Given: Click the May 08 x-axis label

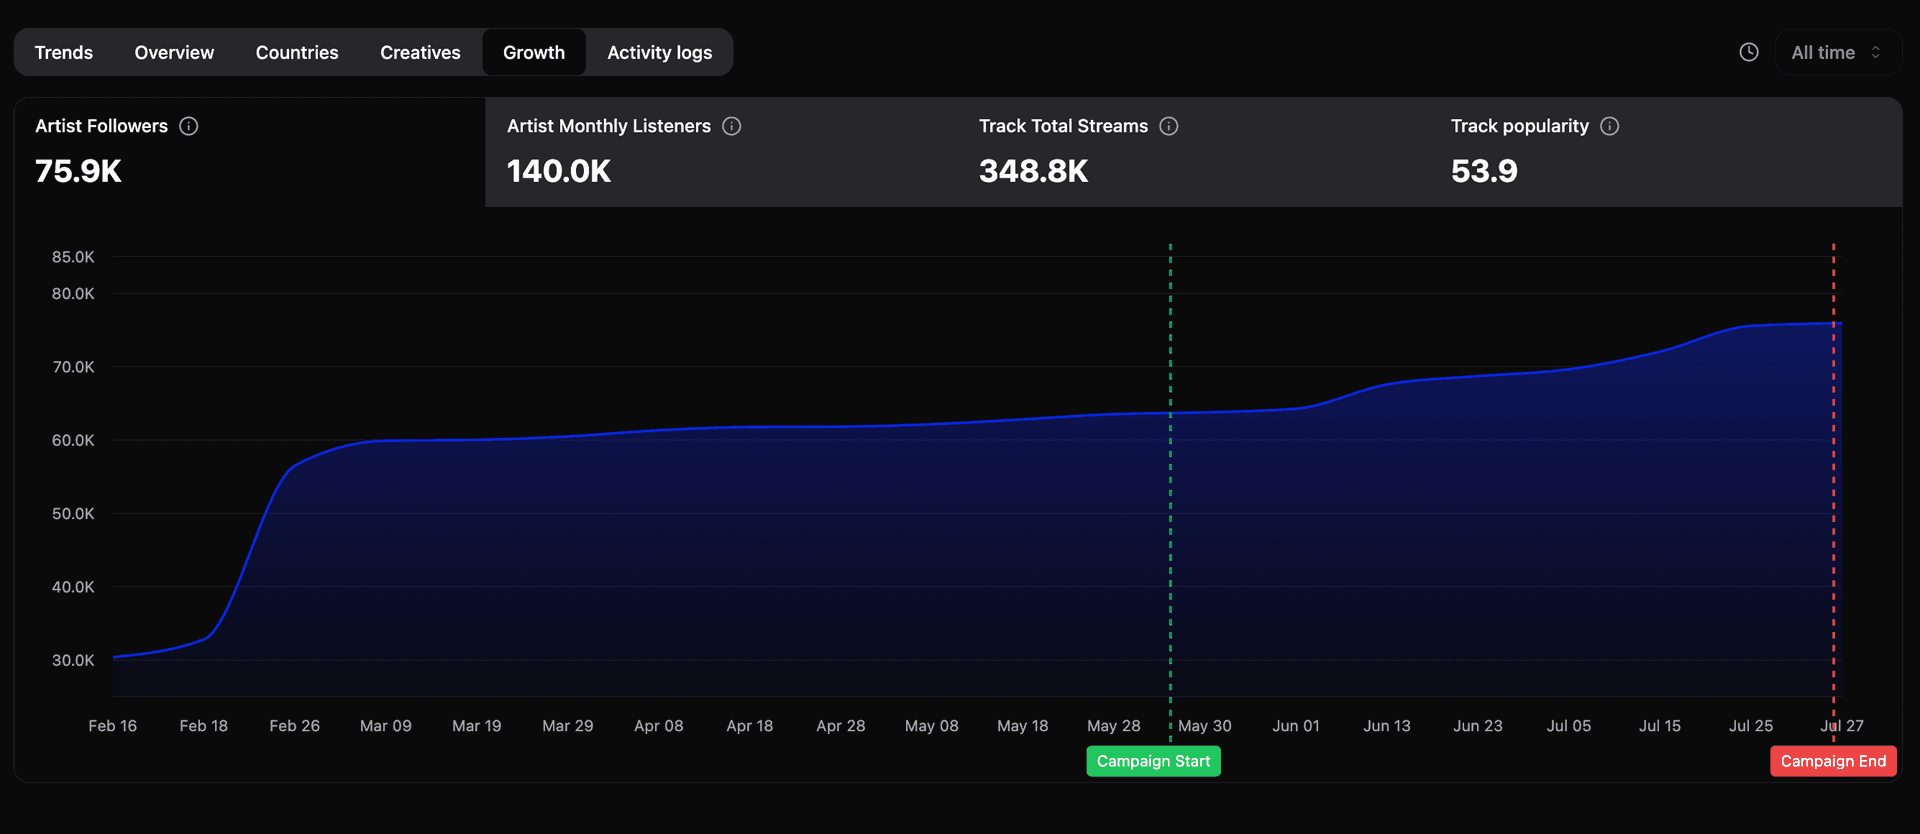Looking at the screenshot, I should tap(931, 726).
